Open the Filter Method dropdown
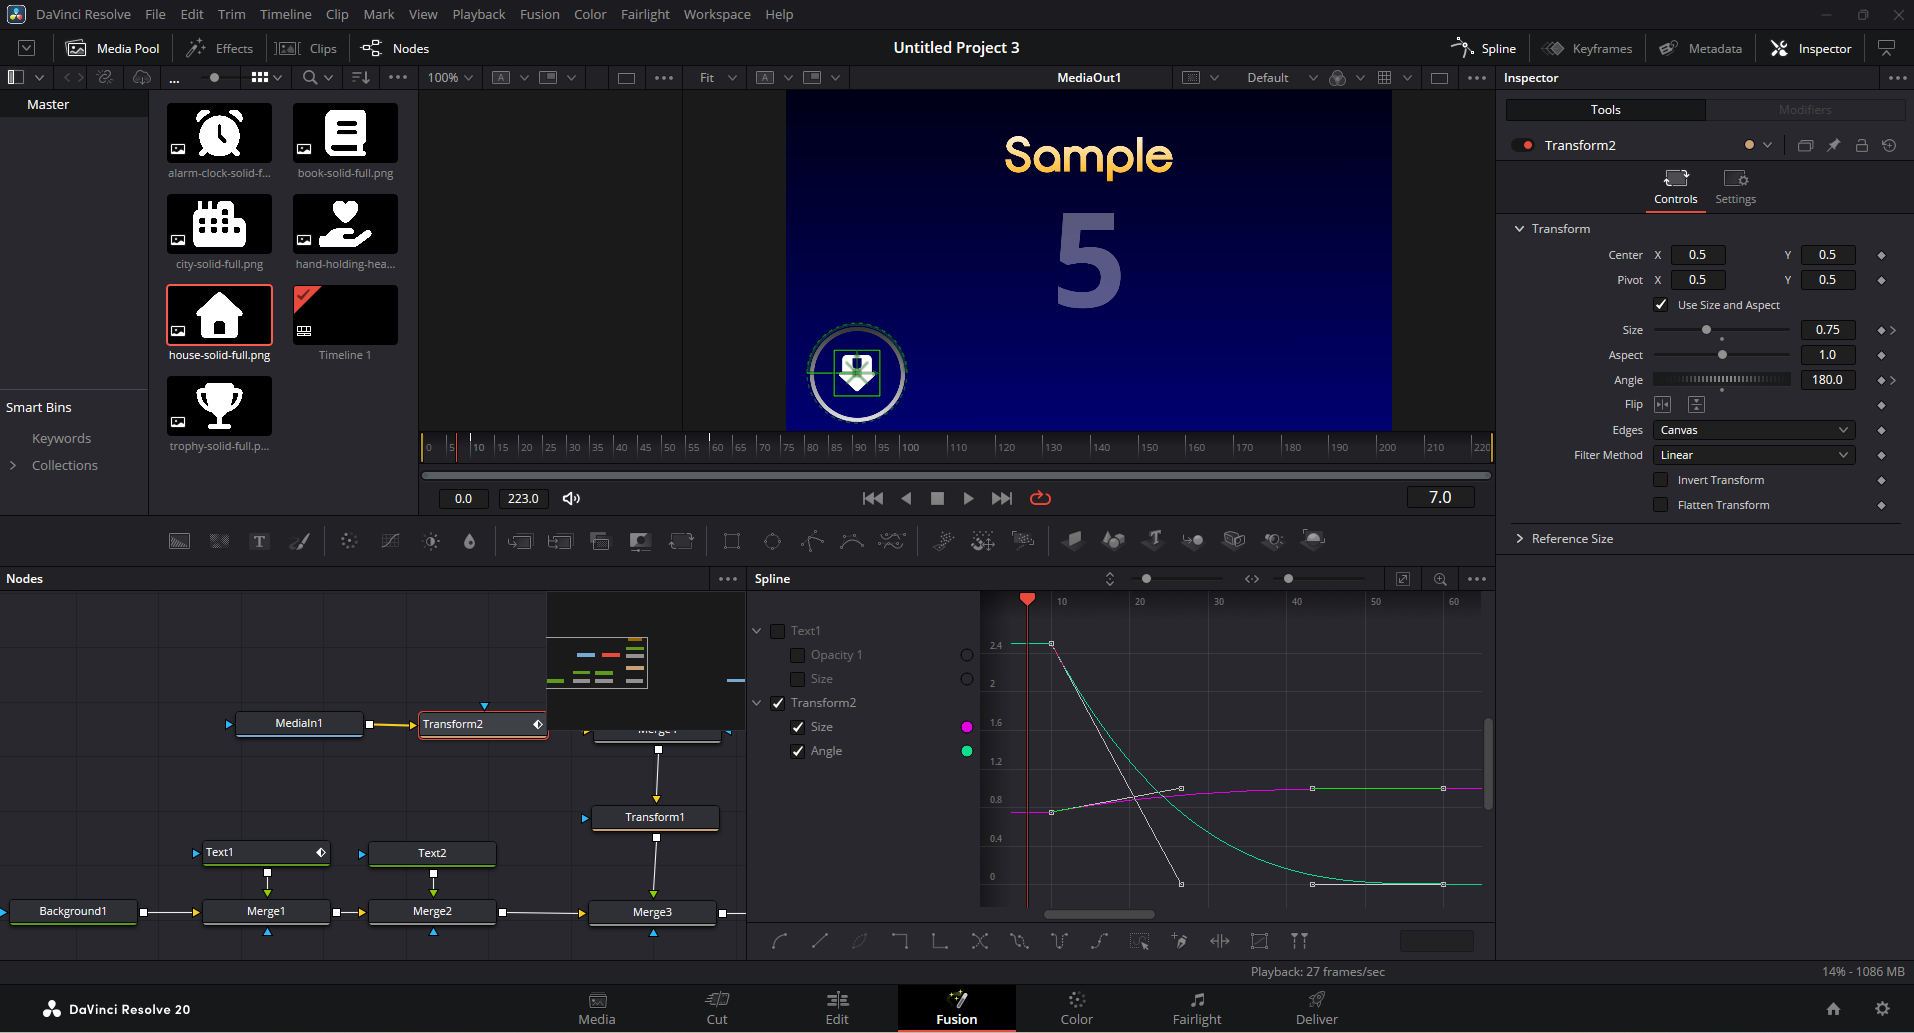This screenshot has height=1033, width=1914. click(x=1753, y=455)
